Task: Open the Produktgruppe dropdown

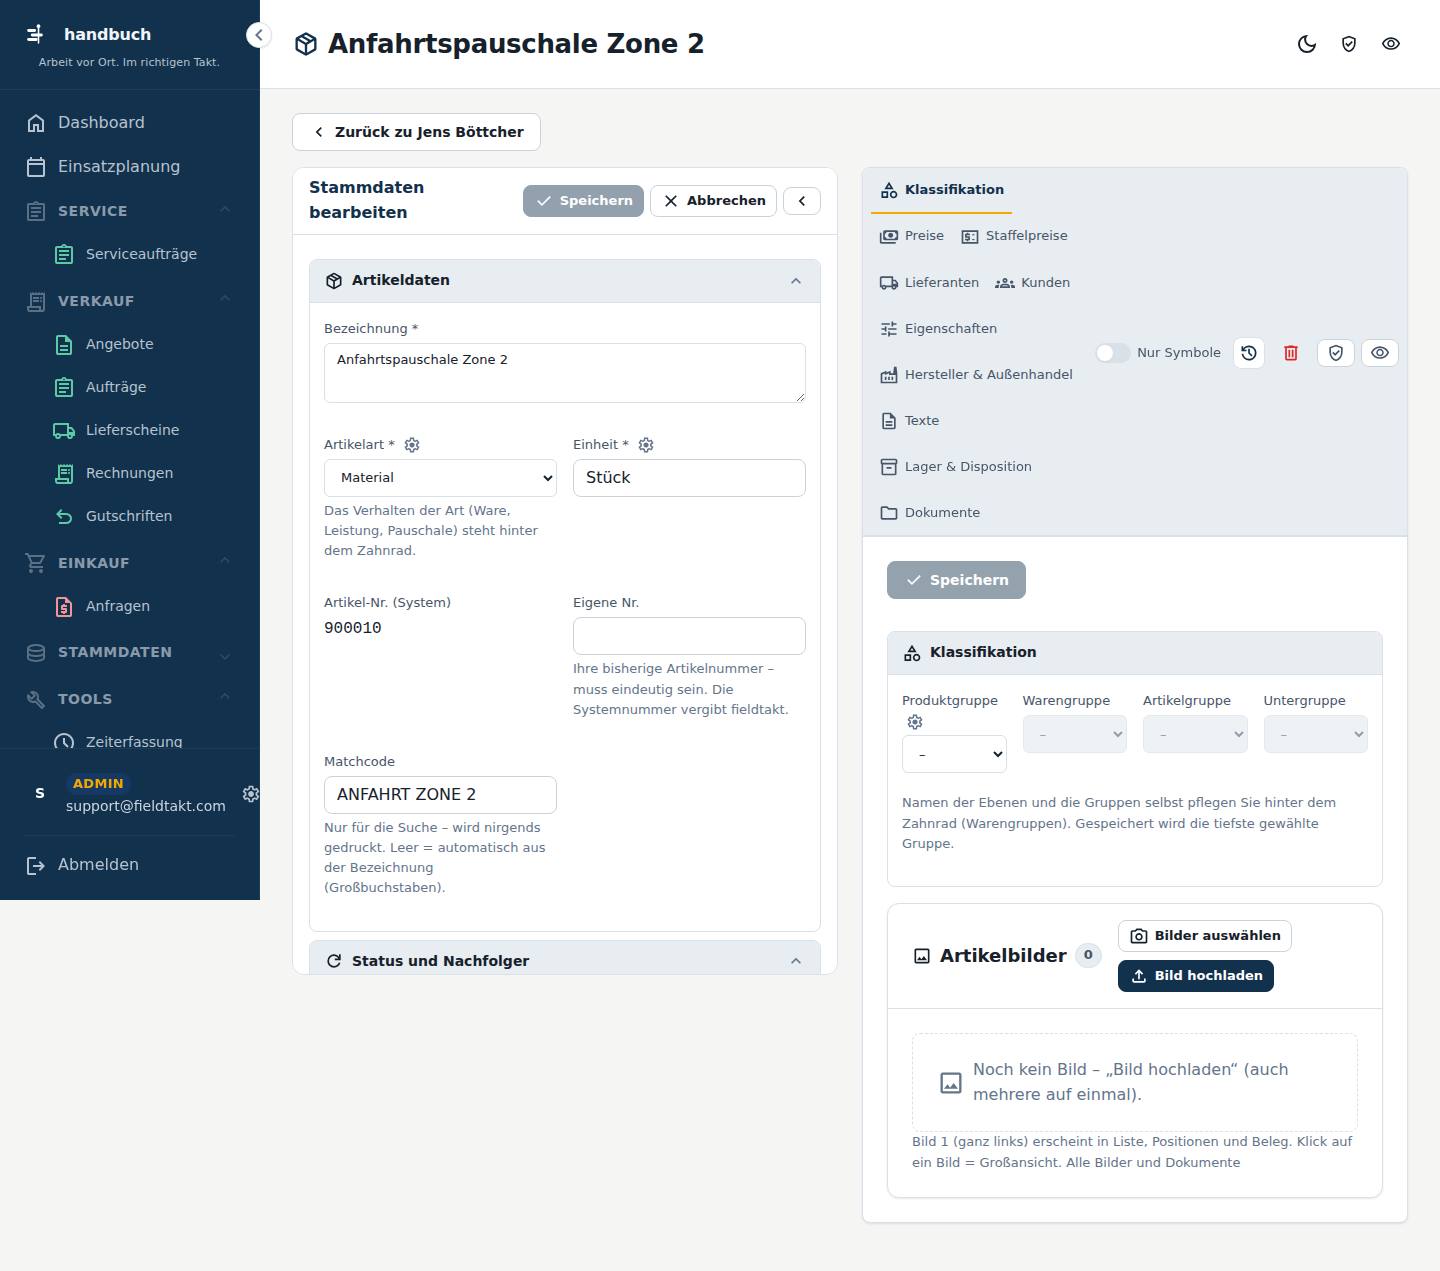Action: (x=954, y=754)
